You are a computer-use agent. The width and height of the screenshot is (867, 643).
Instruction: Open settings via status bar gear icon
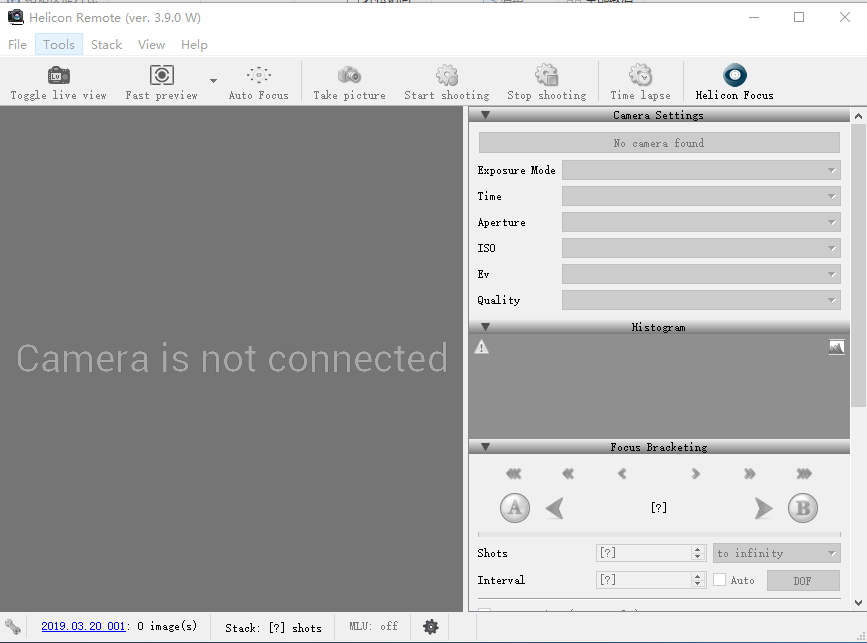pyautogui.click(x=431, y=627)
